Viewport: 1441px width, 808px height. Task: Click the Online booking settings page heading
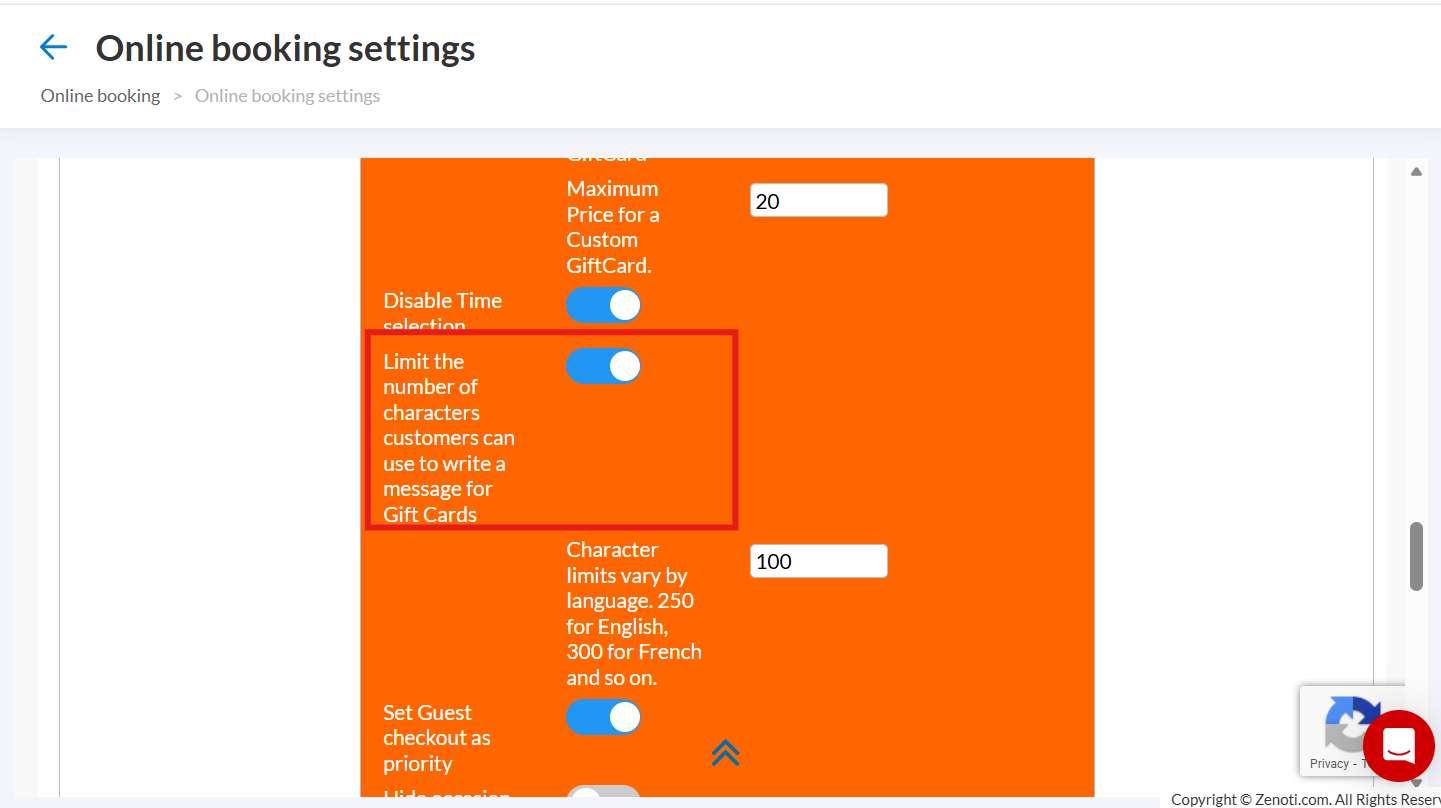point(285,48)
